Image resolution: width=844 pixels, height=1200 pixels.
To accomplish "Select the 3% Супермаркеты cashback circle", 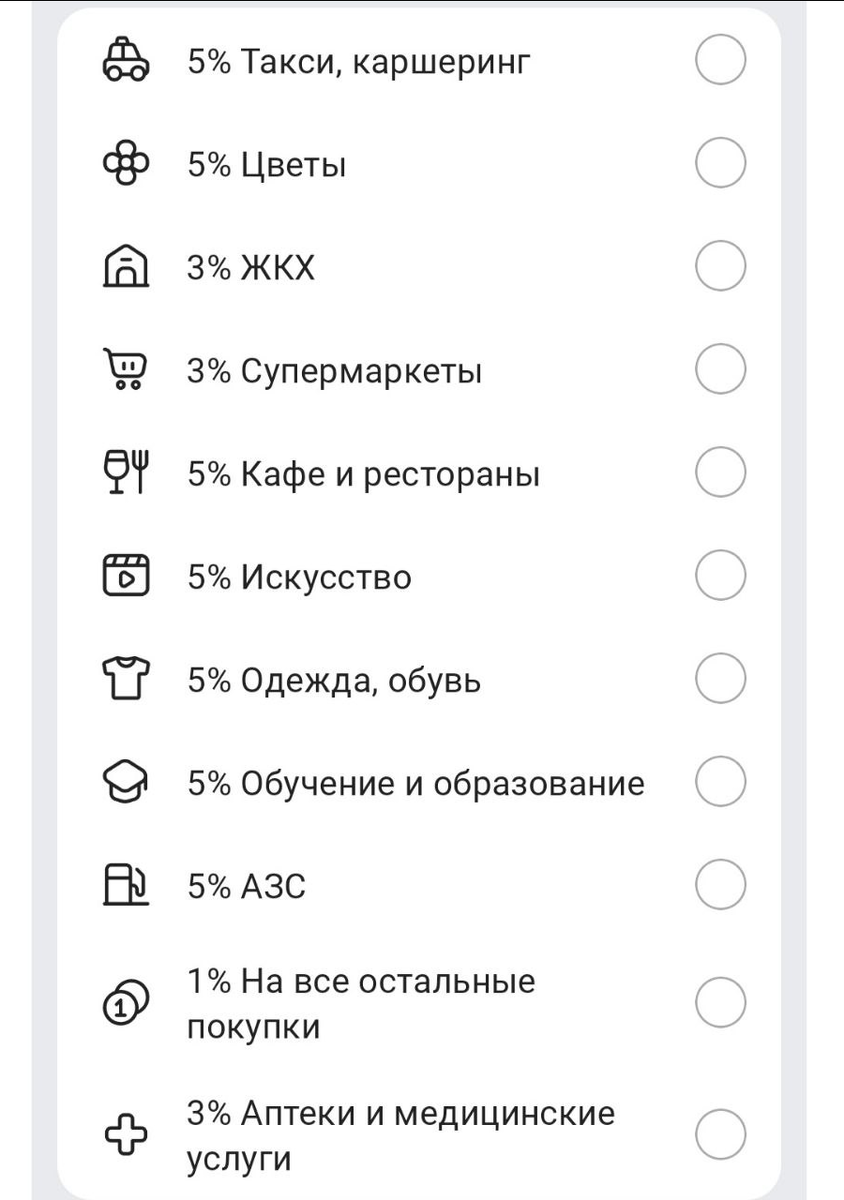I will click(x=721, y=369).
